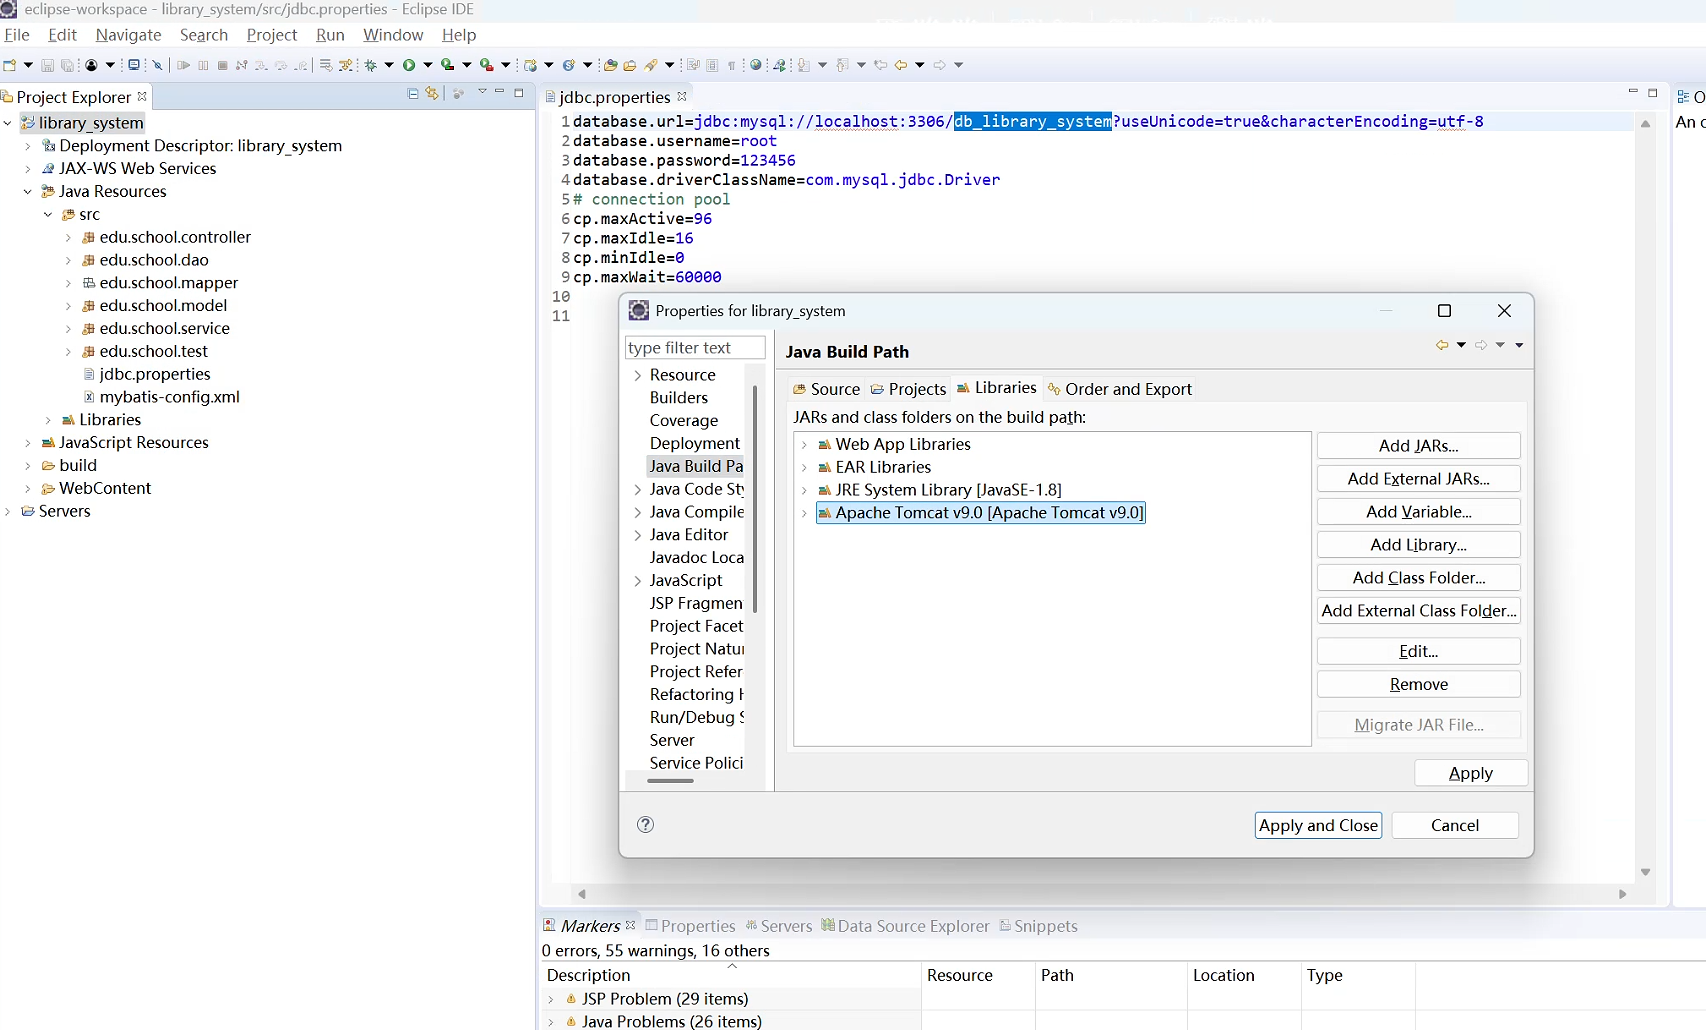Click the green Run button icon
1706x1030 pixels.
click(x=409, y=65)
